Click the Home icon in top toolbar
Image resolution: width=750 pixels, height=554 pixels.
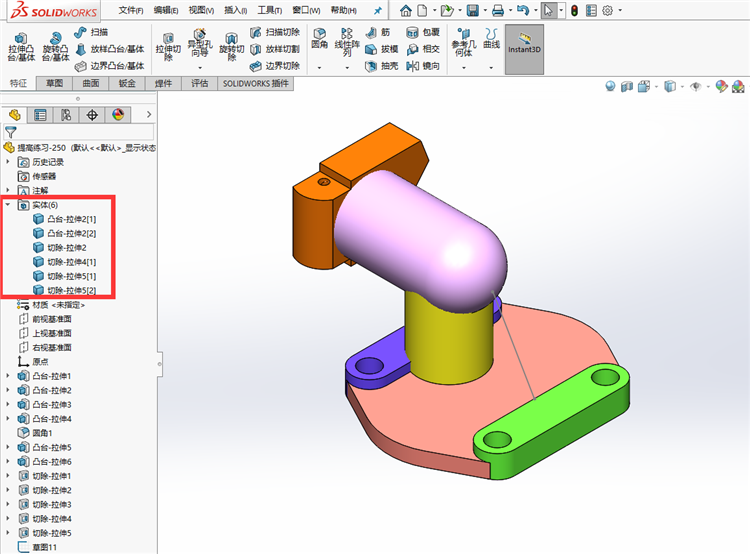406,10
